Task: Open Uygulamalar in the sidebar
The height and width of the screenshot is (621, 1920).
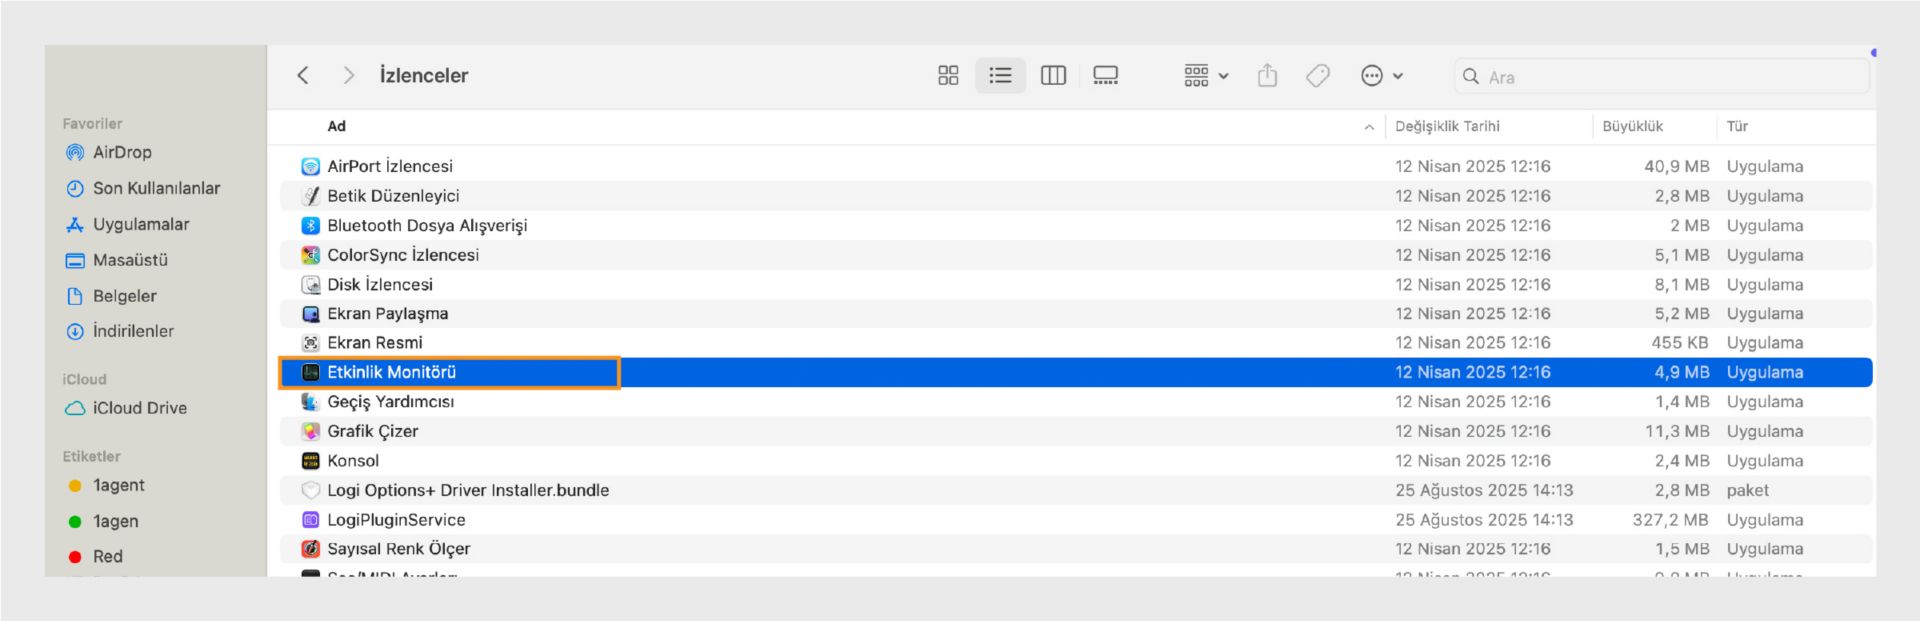Action: [140, 225]
